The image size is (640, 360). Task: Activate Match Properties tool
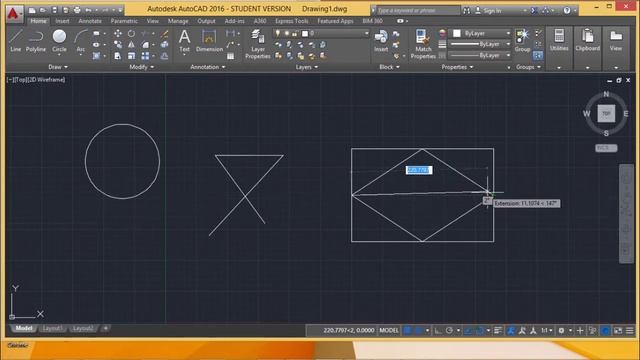[x=423, y=44]
